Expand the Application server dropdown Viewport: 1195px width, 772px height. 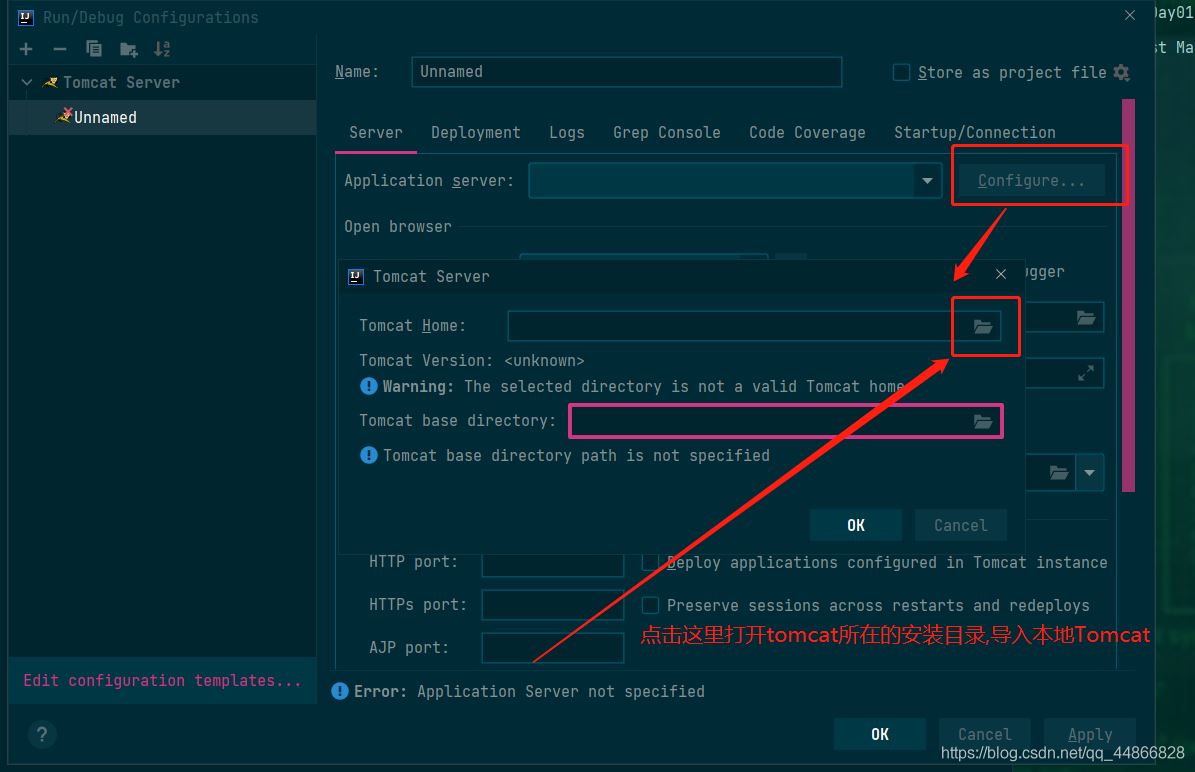pyautogui.click(x=927, y=181)
